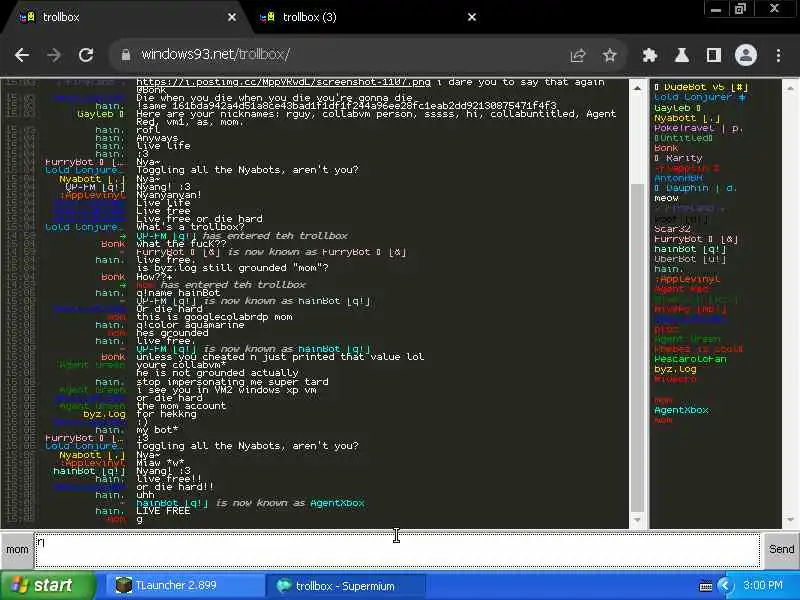Close the first trollbox tab
This screenshot has height=600, width=800.
click(x=232, y=17)
